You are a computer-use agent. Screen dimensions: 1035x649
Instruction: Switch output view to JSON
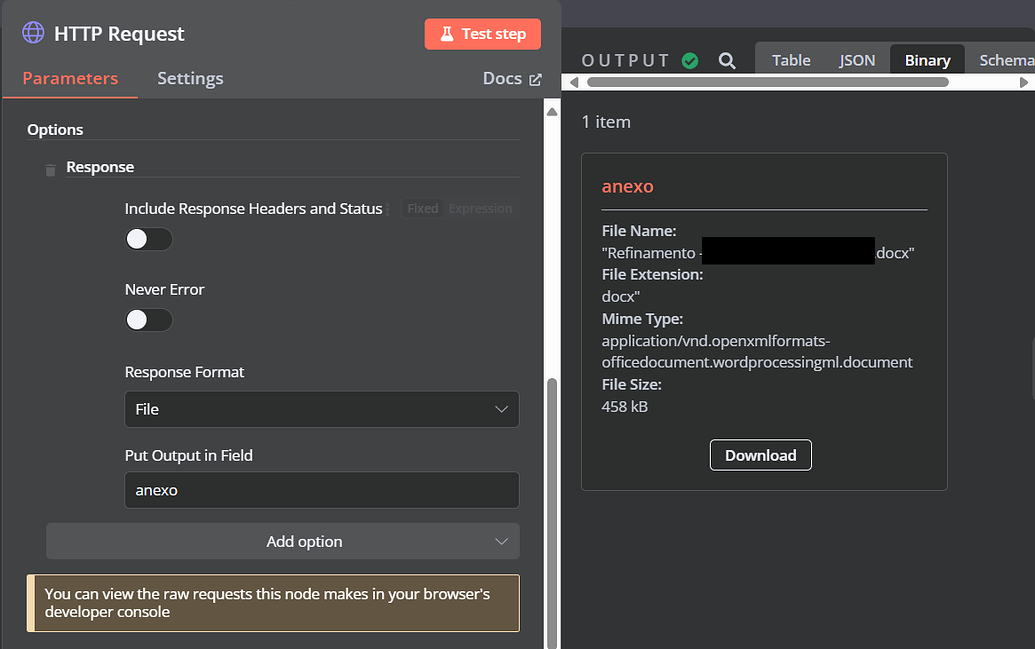[857, 59]
